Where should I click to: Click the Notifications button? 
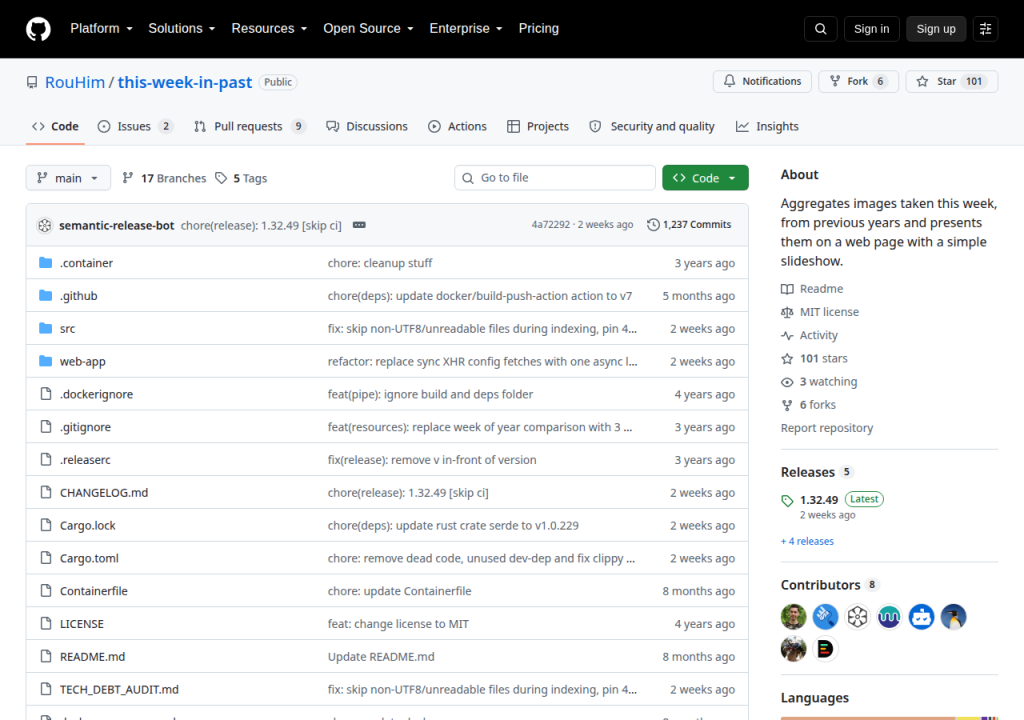coord(762,82)
